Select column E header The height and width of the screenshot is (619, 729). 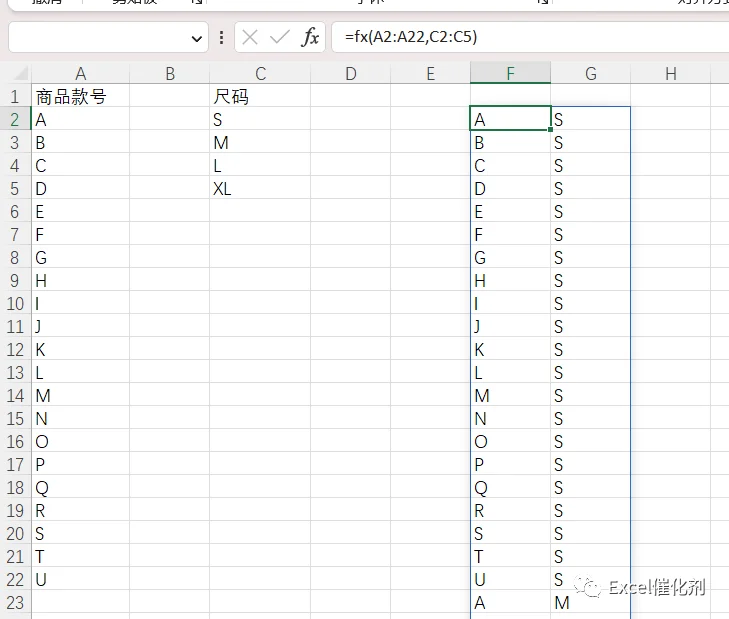431,73
